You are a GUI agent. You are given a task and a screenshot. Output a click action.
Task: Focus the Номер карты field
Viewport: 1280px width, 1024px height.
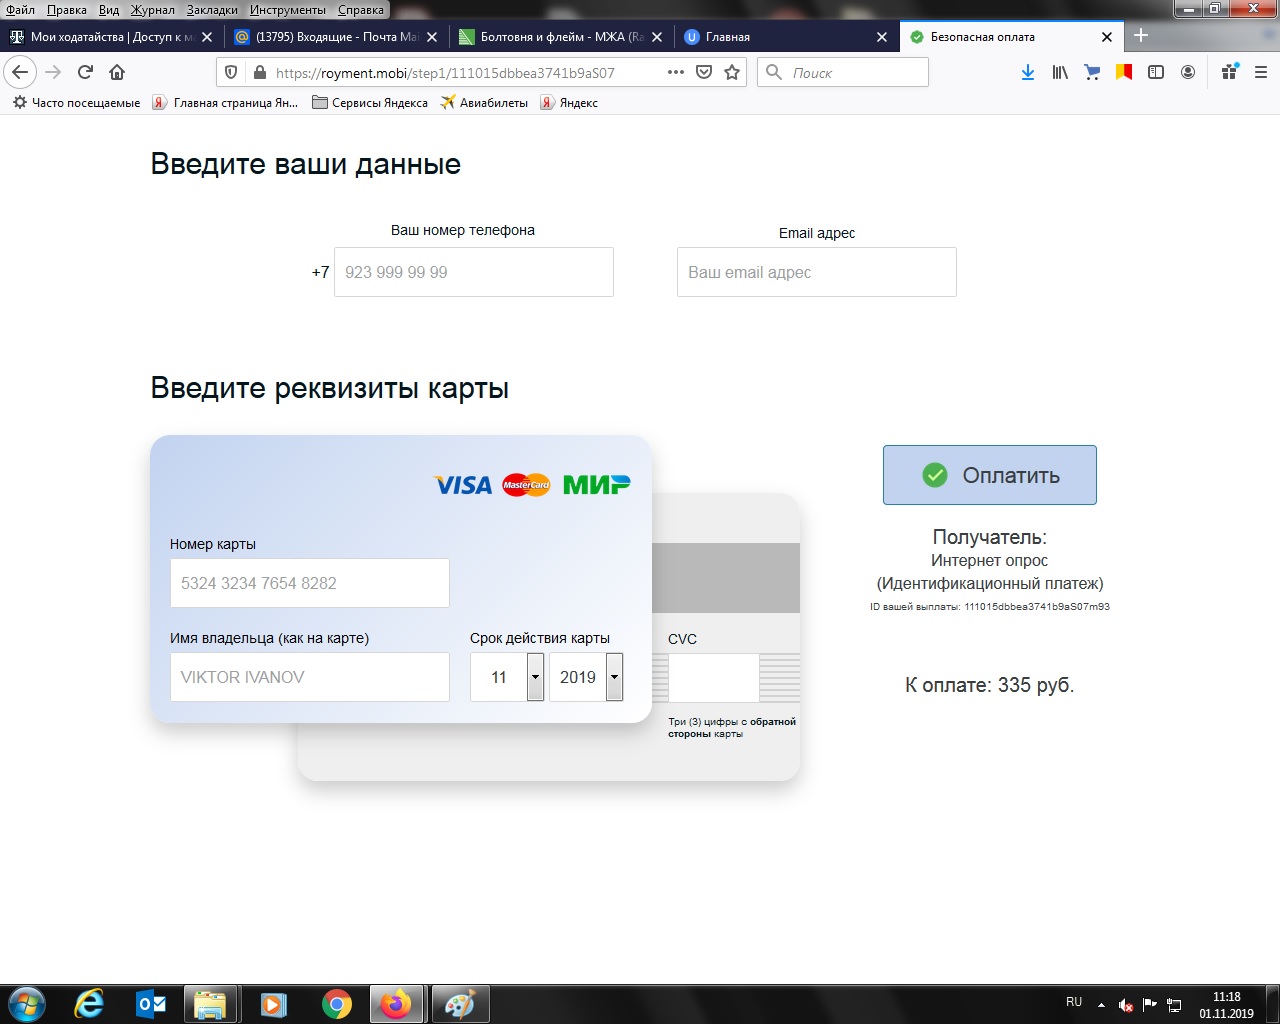click(x=309, y=583)
